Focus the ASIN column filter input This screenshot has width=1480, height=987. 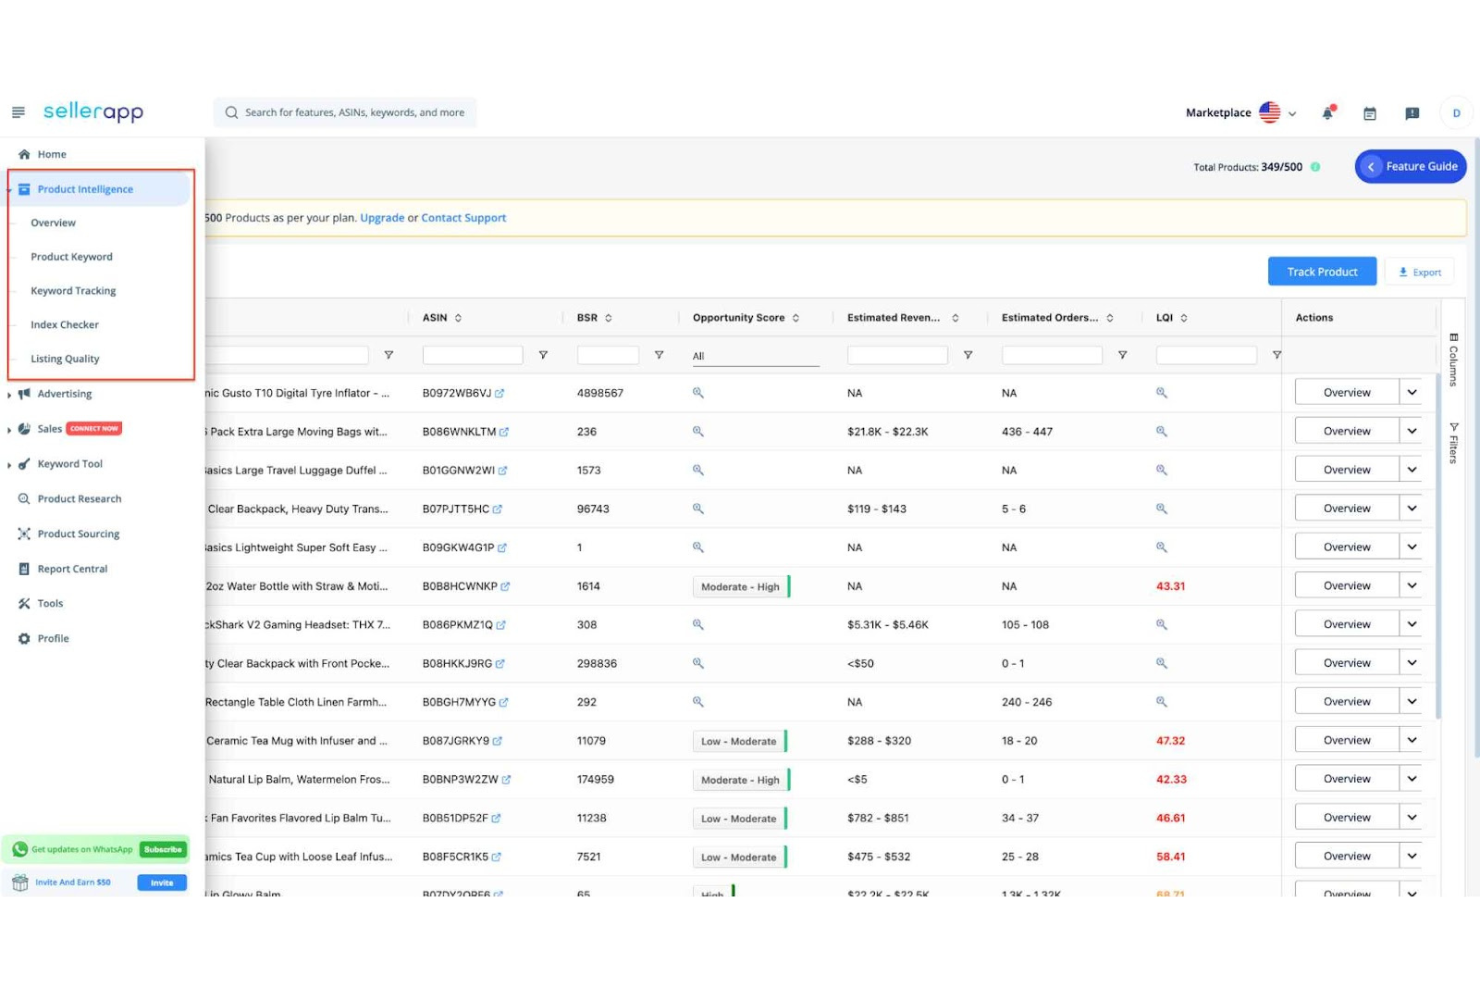coord(473,355)
